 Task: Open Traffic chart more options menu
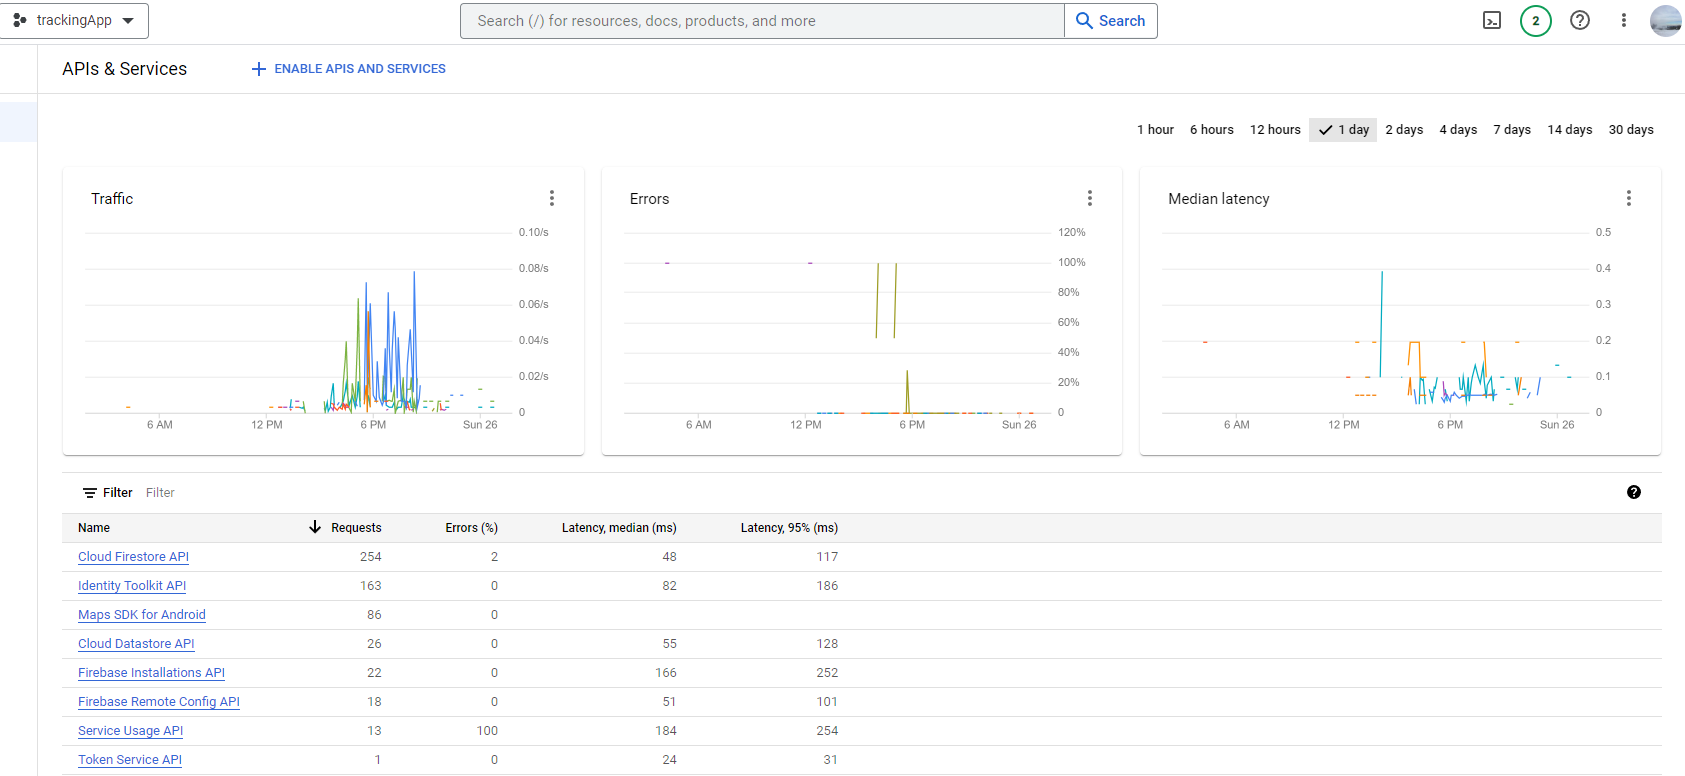(551, 199)
